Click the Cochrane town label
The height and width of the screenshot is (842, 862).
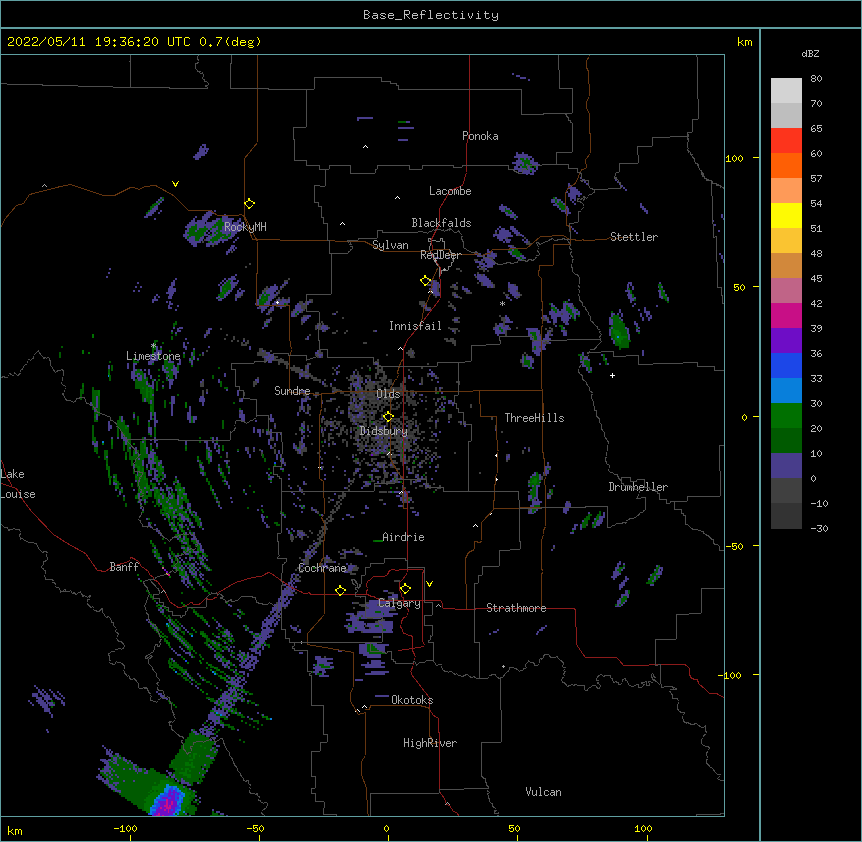coord(322,568)
